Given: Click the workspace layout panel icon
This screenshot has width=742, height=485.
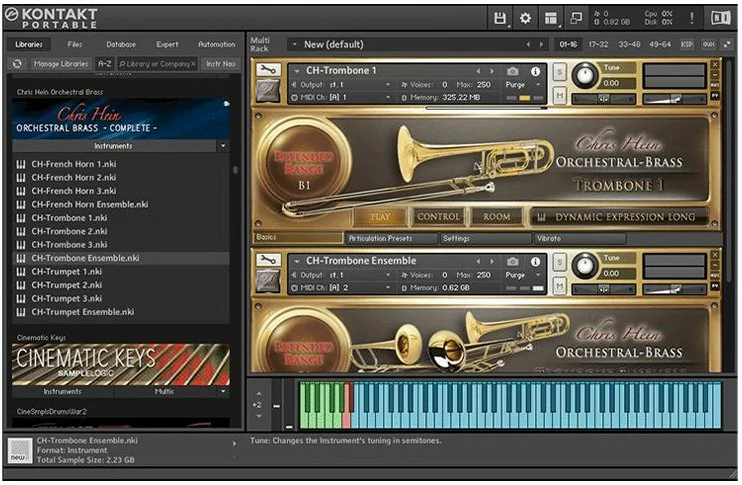Looking at the screenshot, I should pyautogui.click(x=551, y=18).
